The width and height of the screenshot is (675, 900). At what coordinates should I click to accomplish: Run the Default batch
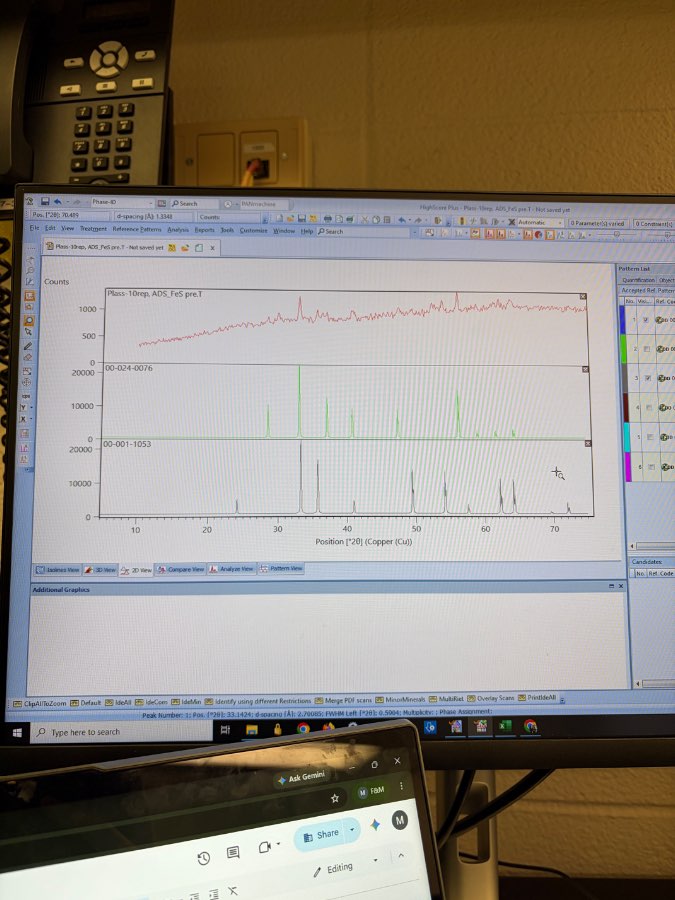[86, 703]
